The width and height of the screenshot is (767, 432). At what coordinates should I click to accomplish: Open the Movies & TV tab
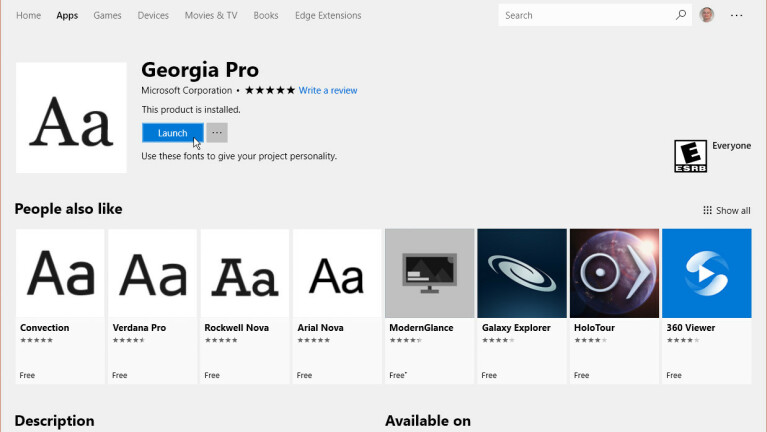pos(211,15)
